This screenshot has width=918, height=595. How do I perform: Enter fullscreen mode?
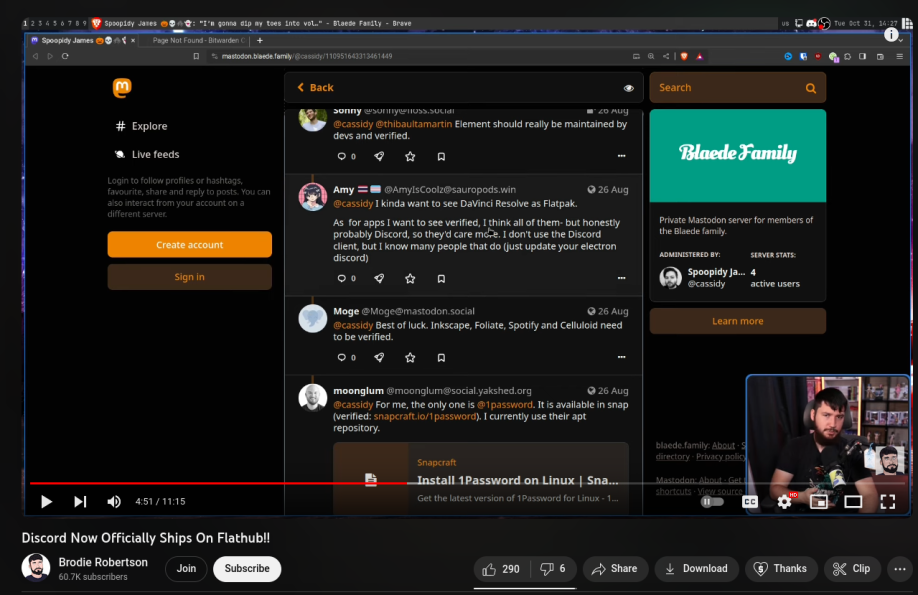pos(887,502)
